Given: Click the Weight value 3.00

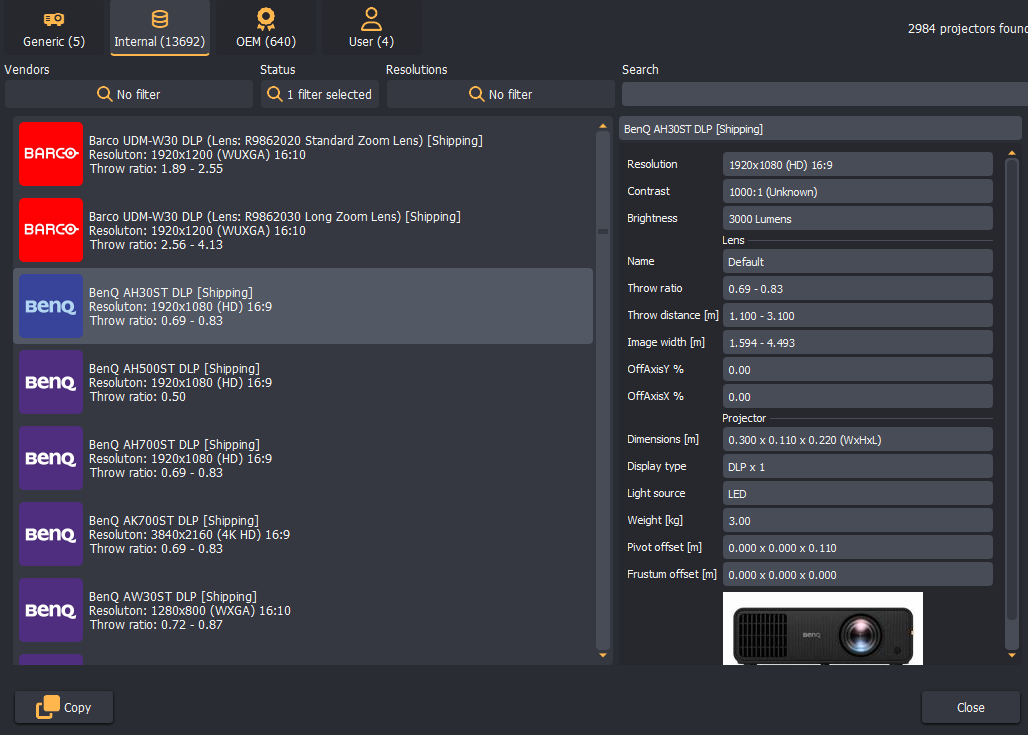Looking at the screenshot, I should (858, 520).
